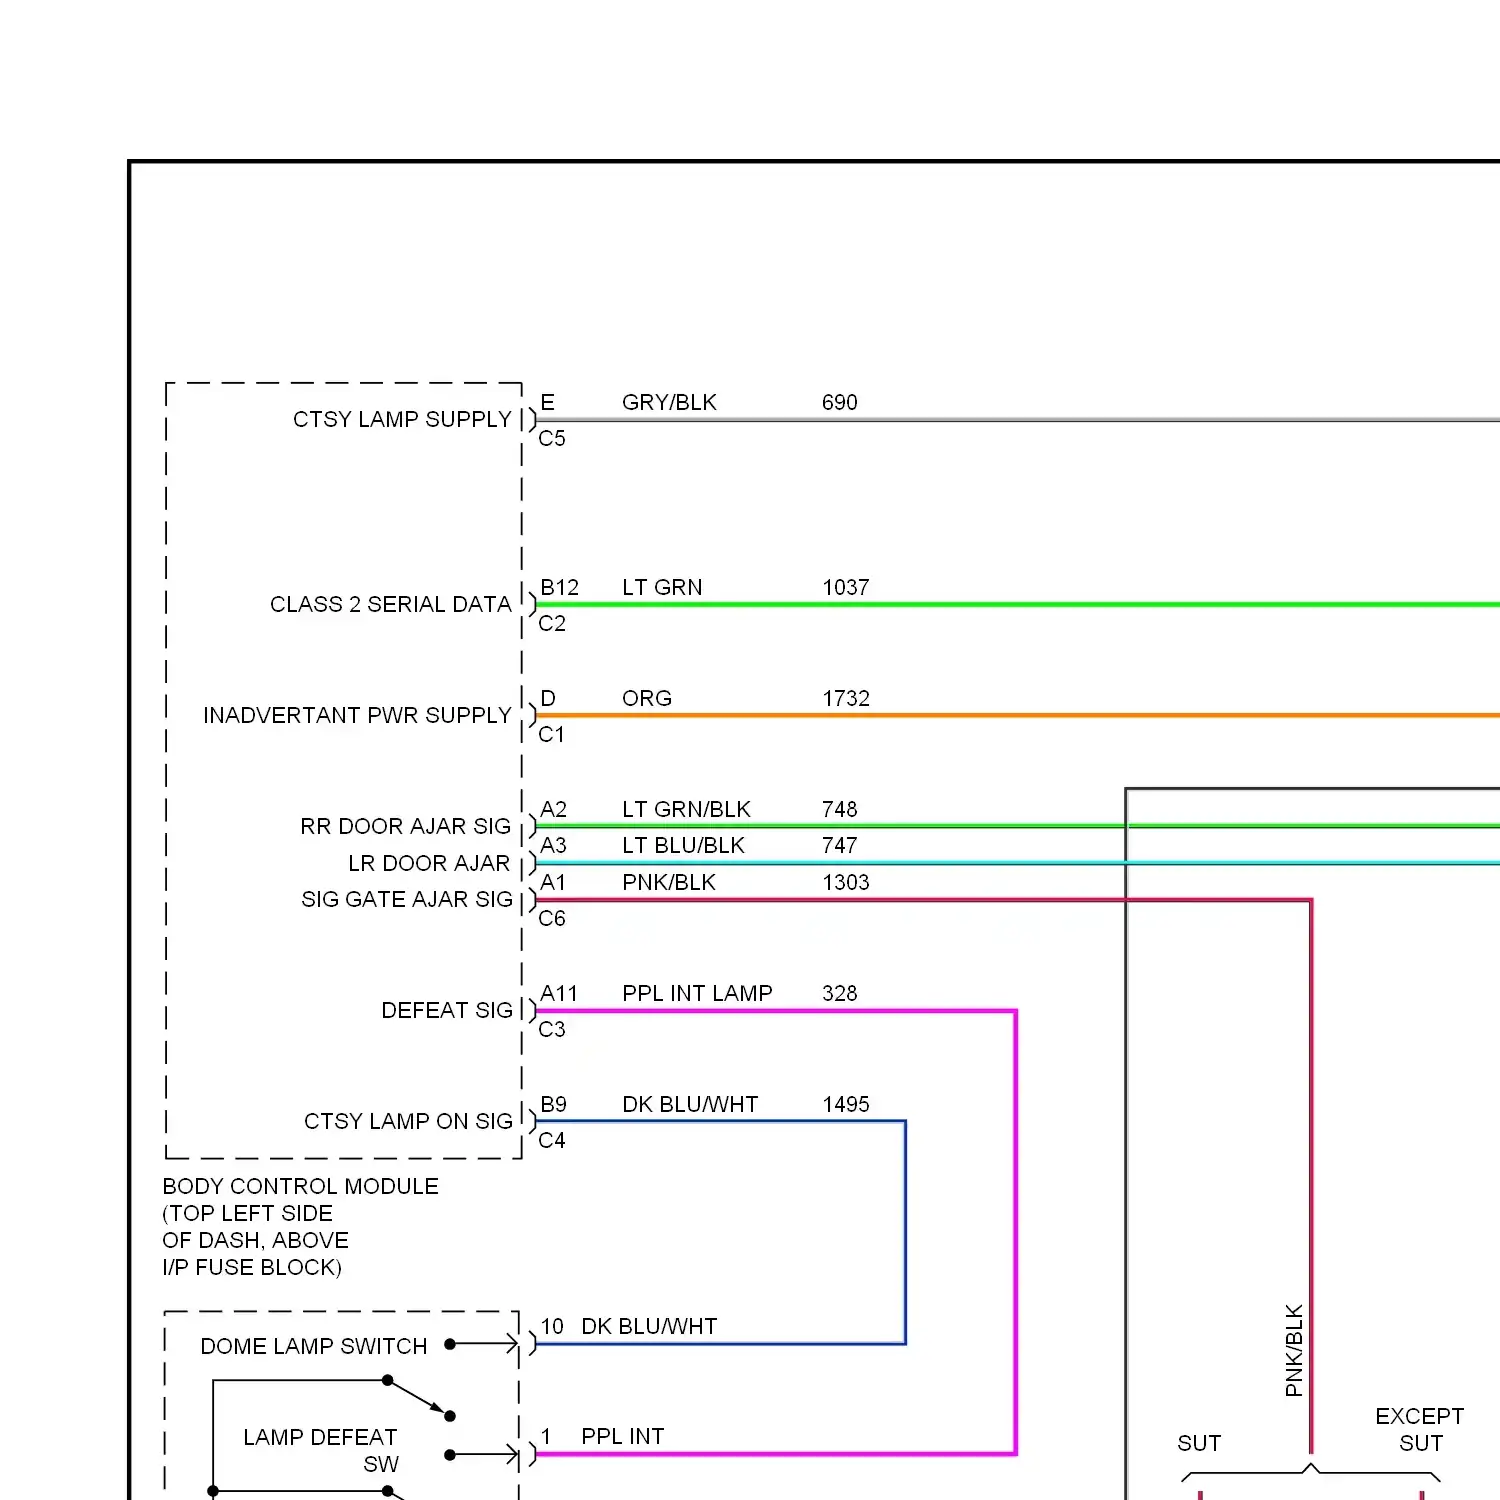Click SIG GATE AJAR SIG label
The height and width of the screenshot is (1500, 1500).
(407, 899)
